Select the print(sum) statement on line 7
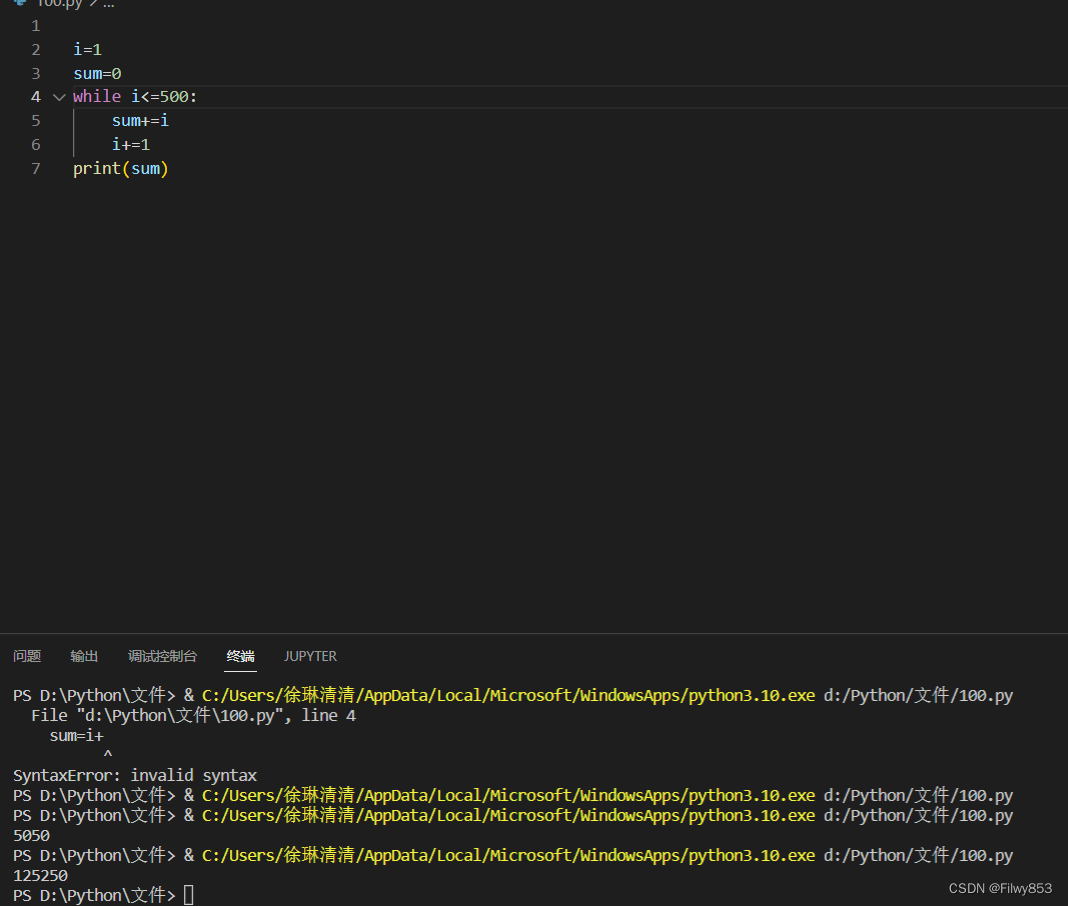Screen dimensions: 1068x906 click(120, 168)
